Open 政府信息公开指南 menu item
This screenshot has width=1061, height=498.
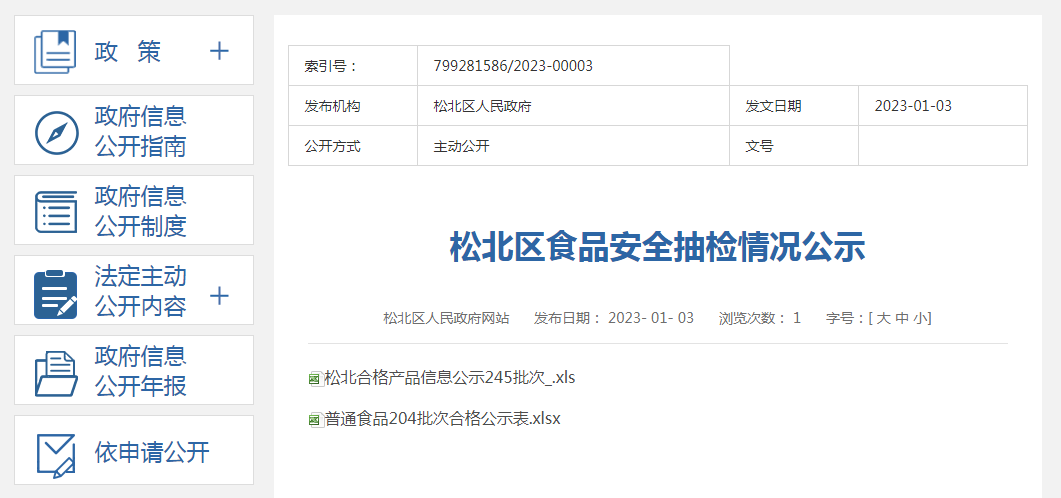point(140,131)
